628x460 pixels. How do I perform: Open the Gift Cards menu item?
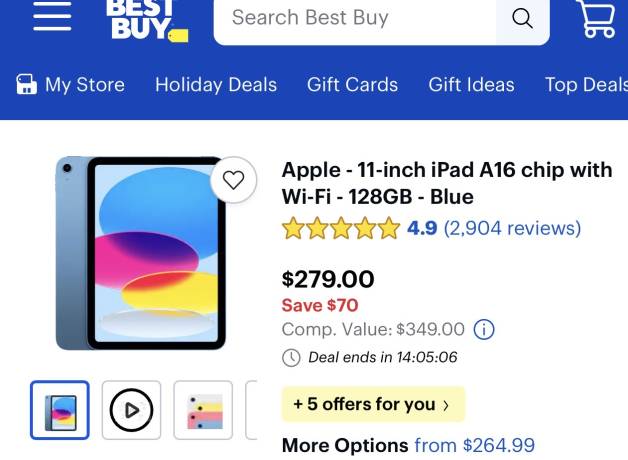pyautogui.click(x=352, y=85)
